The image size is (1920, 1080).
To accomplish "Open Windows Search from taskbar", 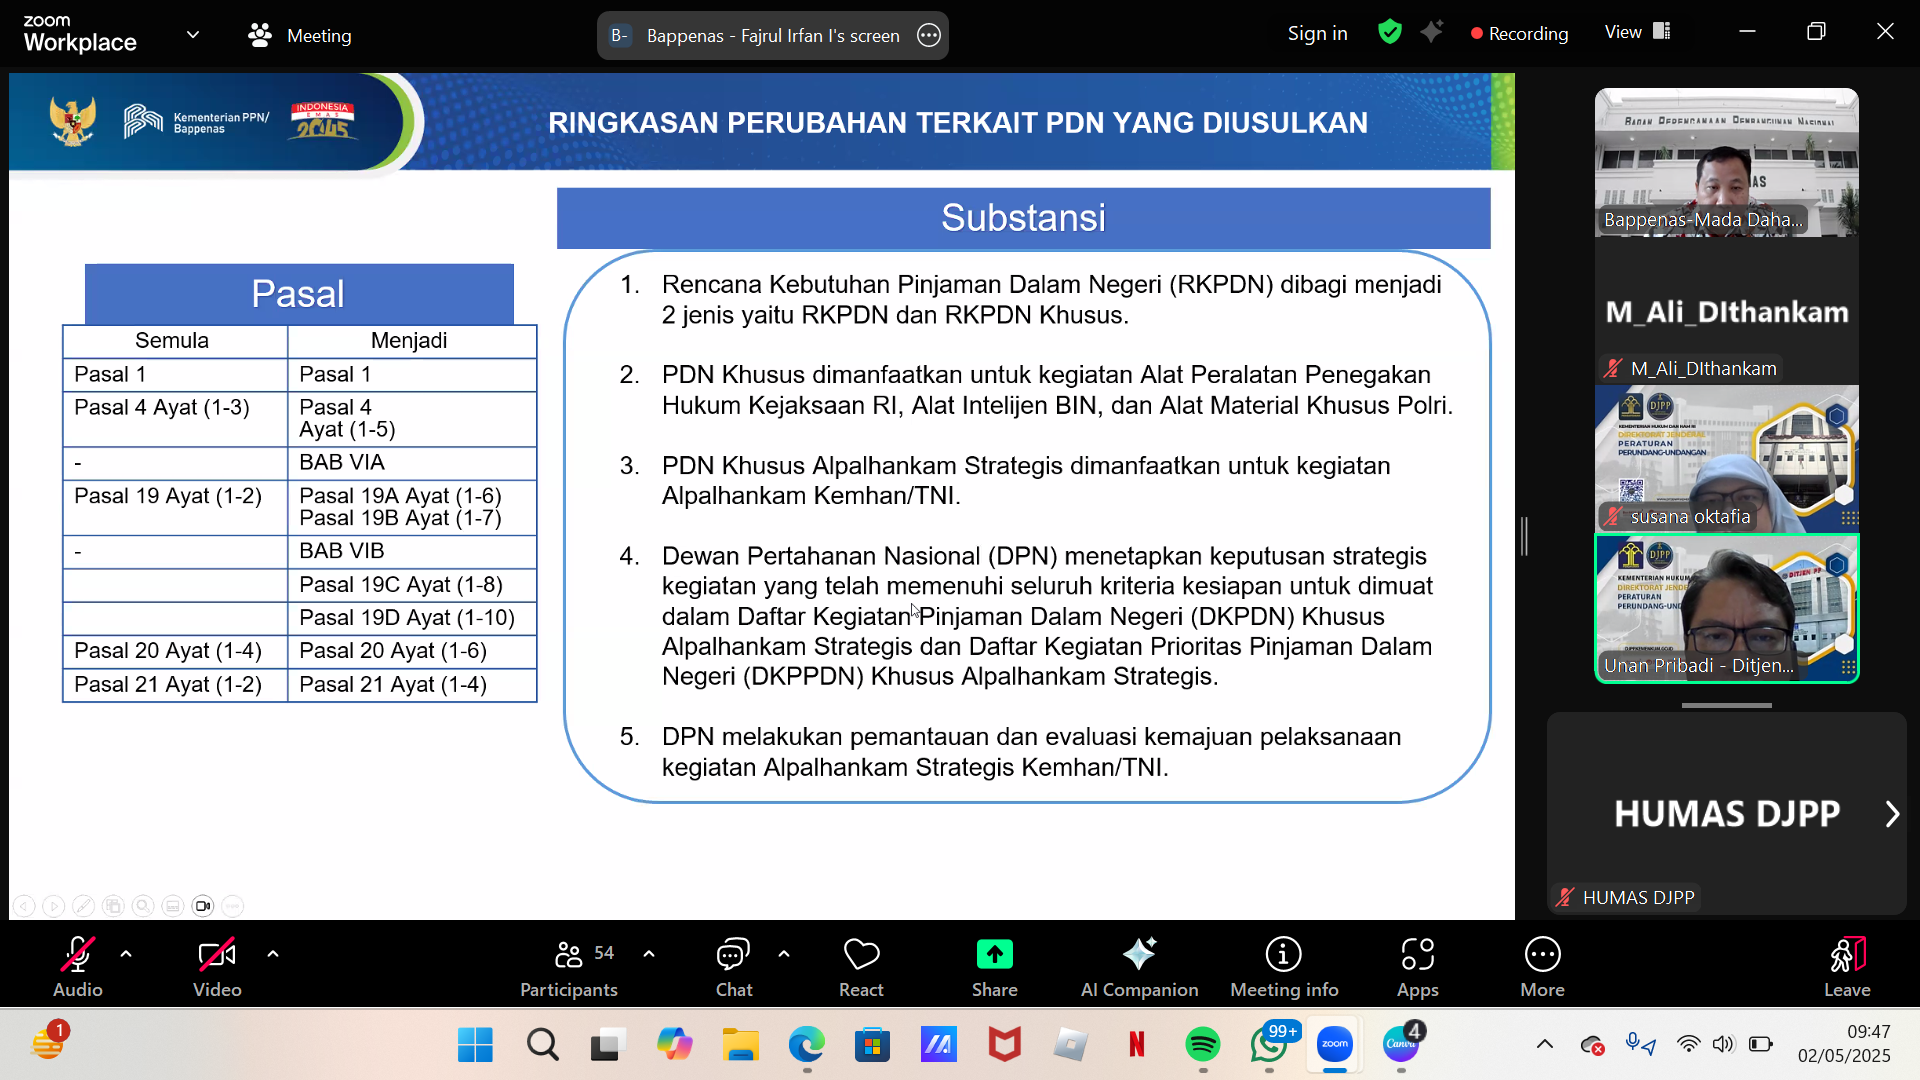I will point(542,1045).
